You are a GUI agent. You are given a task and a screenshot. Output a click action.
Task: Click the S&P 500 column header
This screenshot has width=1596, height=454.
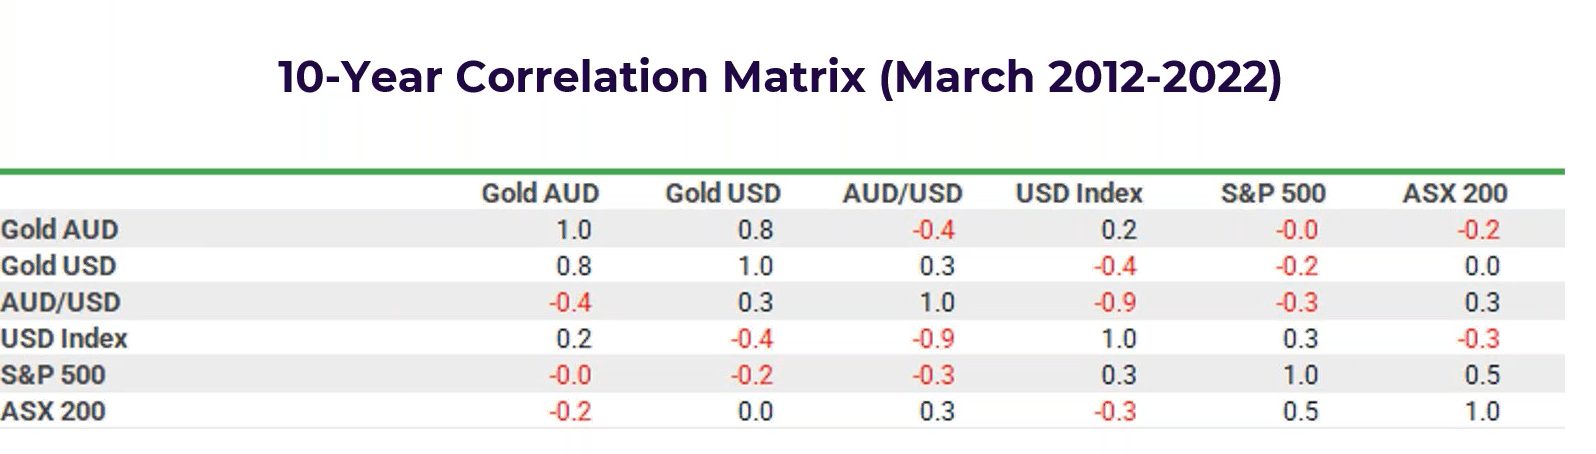[1272, 193]
